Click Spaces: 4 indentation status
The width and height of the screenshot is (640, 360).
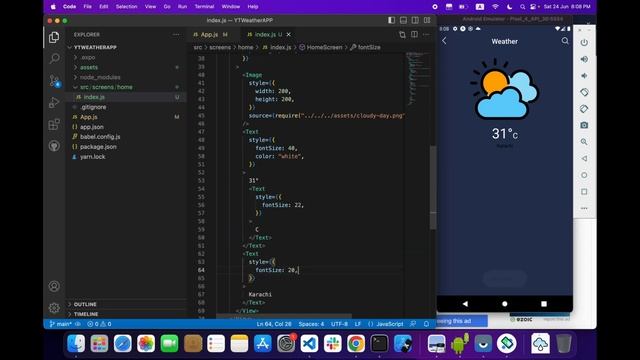(x=311, y=324)
